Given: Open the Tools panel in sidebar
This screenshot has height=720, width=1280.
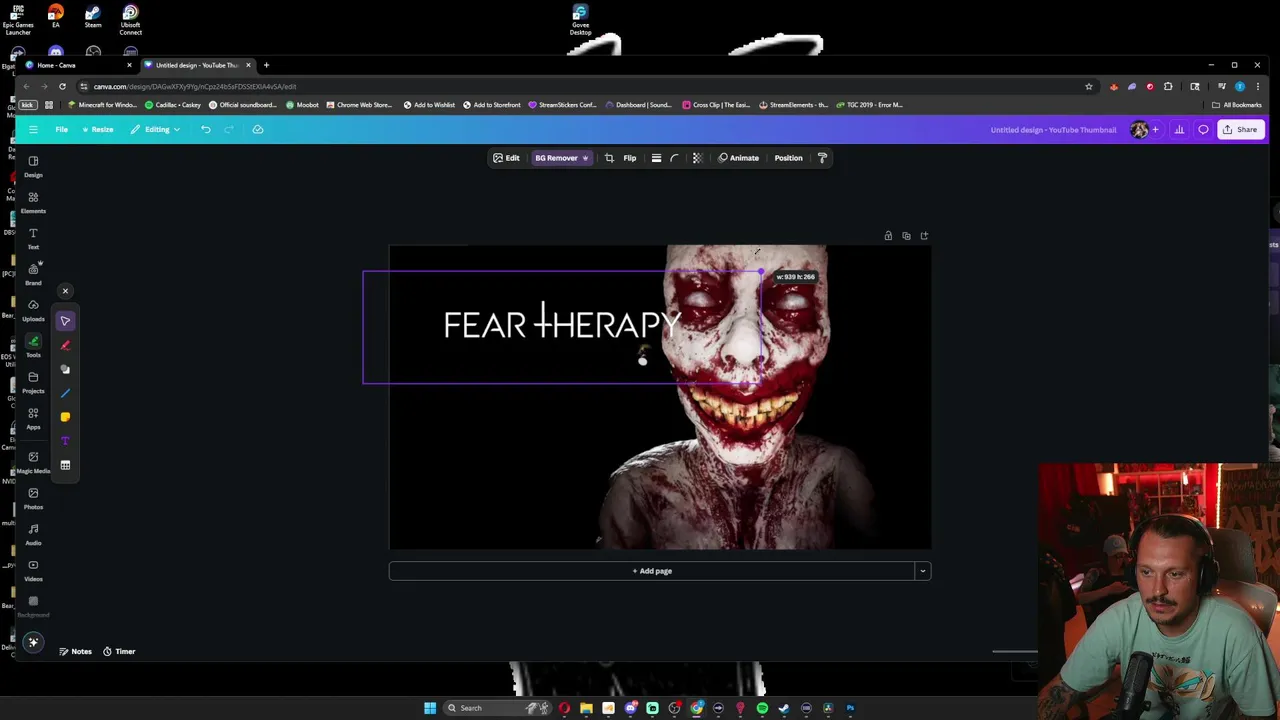Looking at the screenshot, I should [33, 346].
